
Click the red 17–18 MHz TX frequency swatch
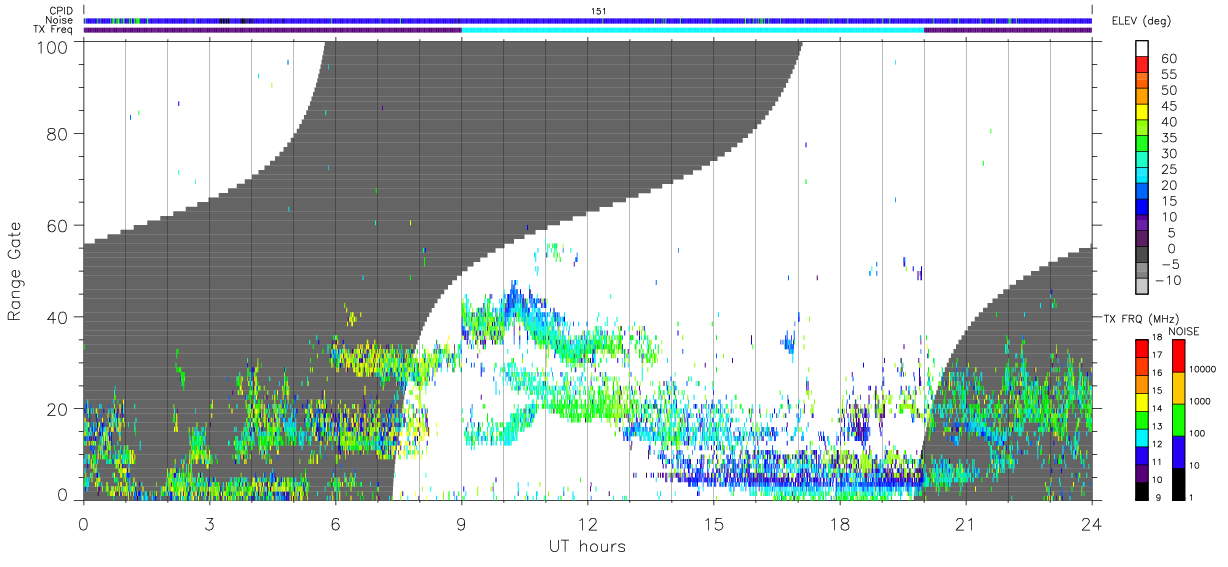coord(1142,347)
